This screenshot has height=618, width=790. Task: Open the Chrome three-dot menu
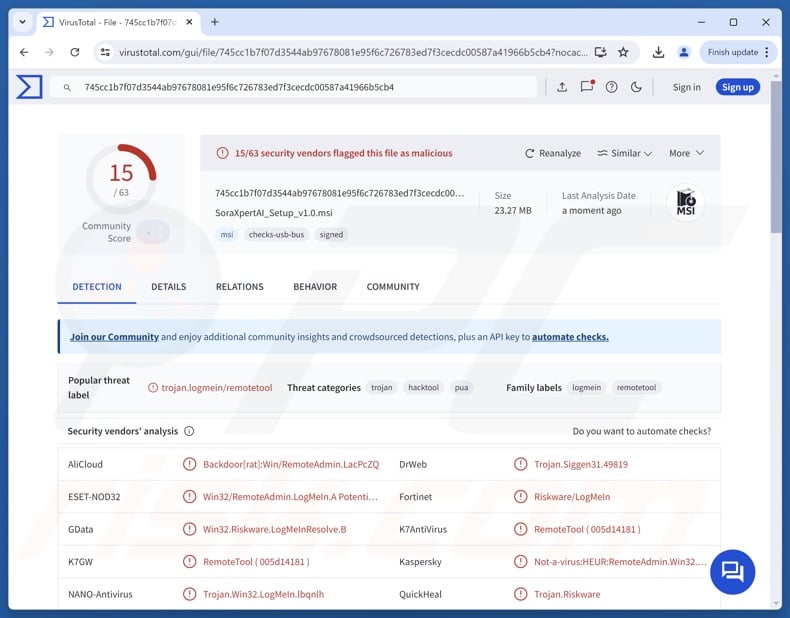[x=767, y=52]
